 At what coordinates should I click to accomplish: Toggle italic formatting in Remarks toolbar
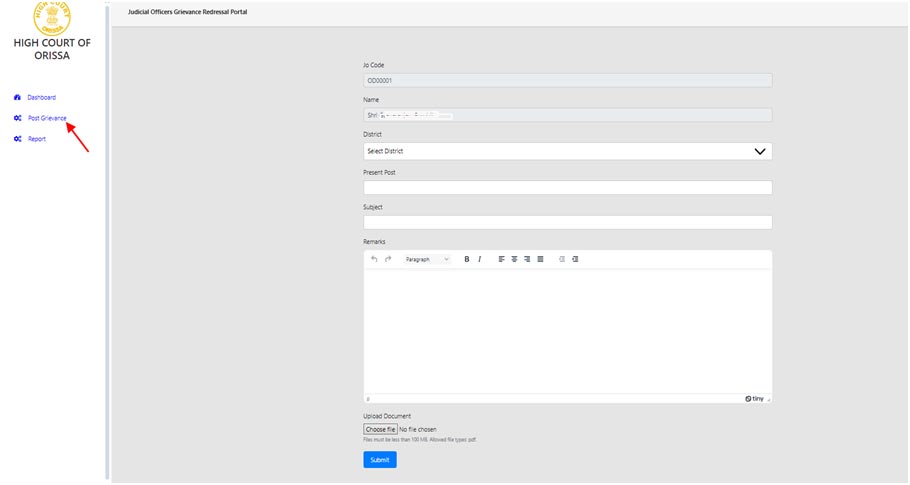[x=479, y=259]
